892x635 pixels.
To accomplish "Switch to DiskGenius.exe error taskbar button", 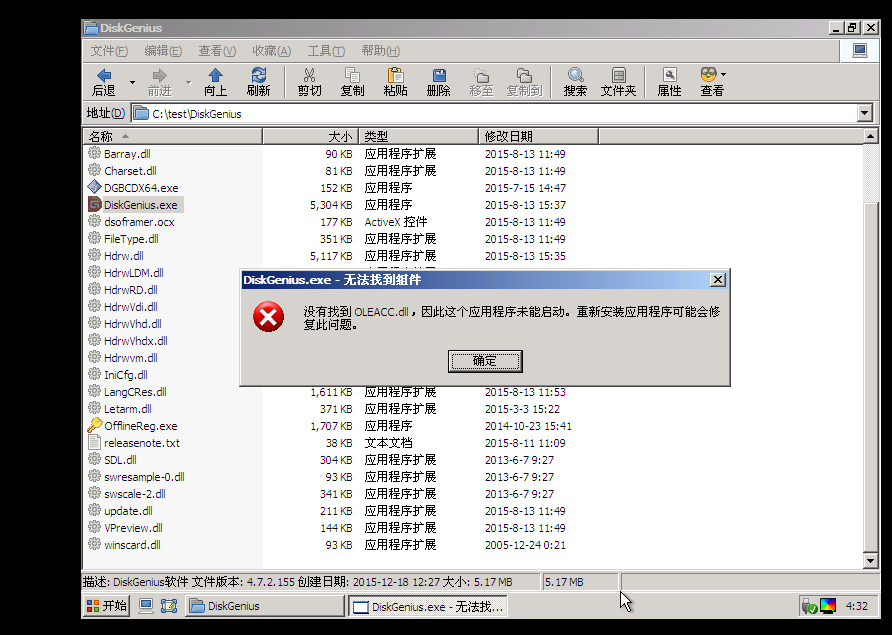I will (x=427, y=607).
